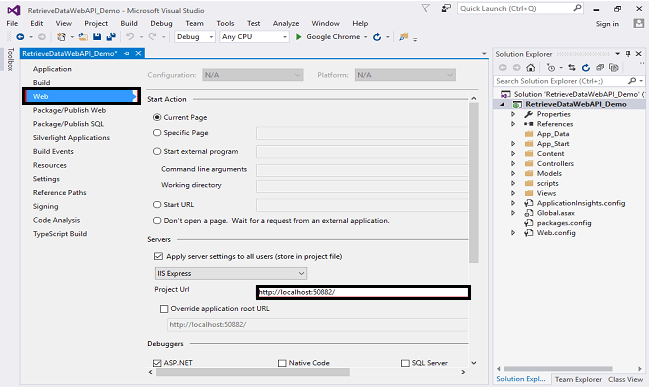Click the Open File folder icon
This screenshot has width=649, height=387.
[83, 37]
